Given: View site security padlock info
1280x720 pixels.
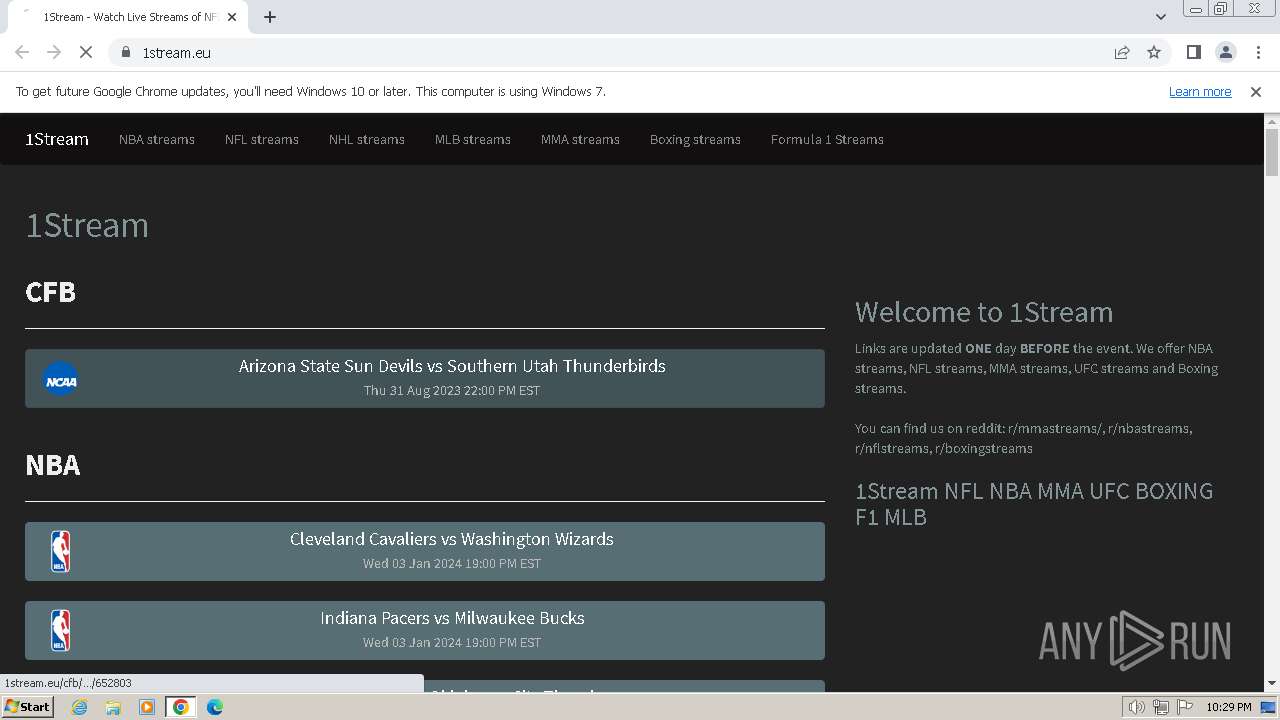Looking at the screenshot, I should (125, 52).
